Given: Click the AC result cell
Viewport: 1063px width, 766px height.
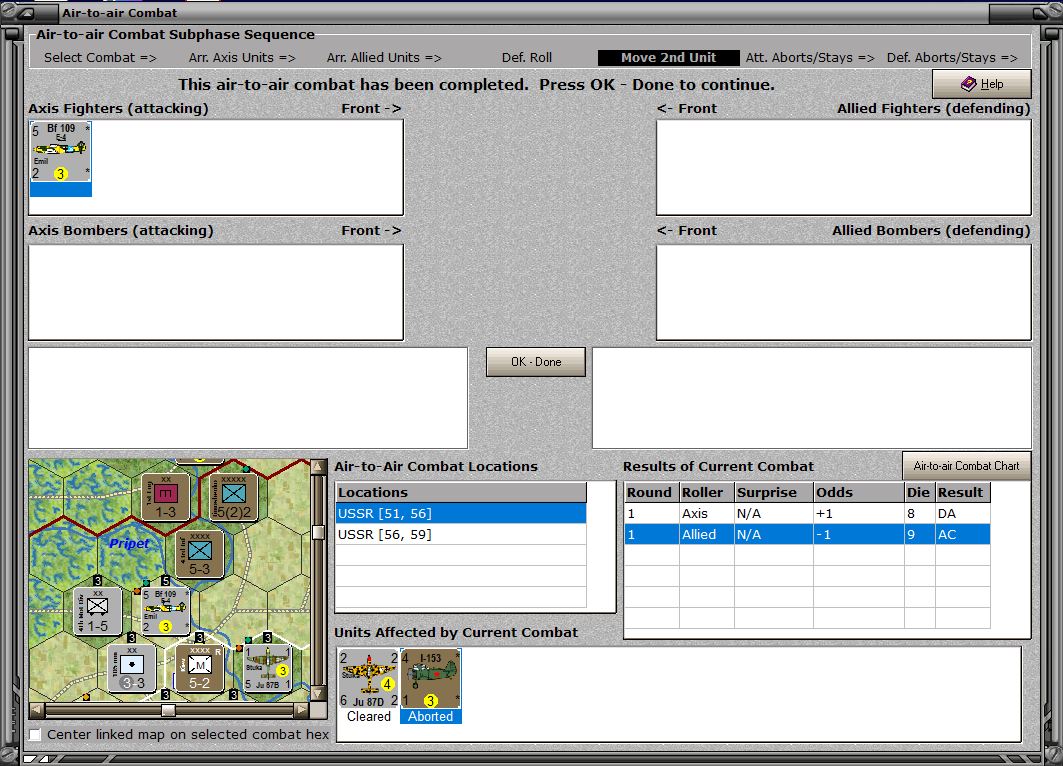Looking at the screenshot, I should 963,534.
